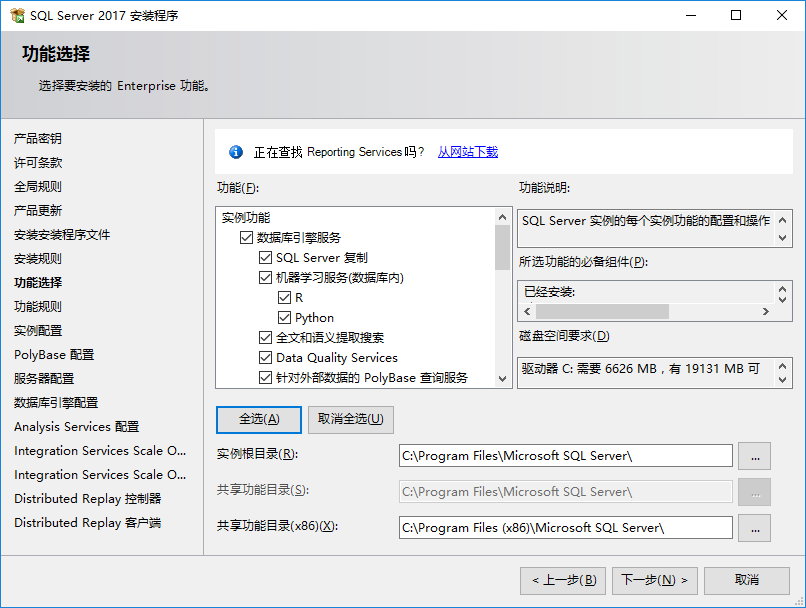Toggle 全文和语义提取搜索 checkbox
This screenshot has width=806, height=608.
[x=265, y=338]
